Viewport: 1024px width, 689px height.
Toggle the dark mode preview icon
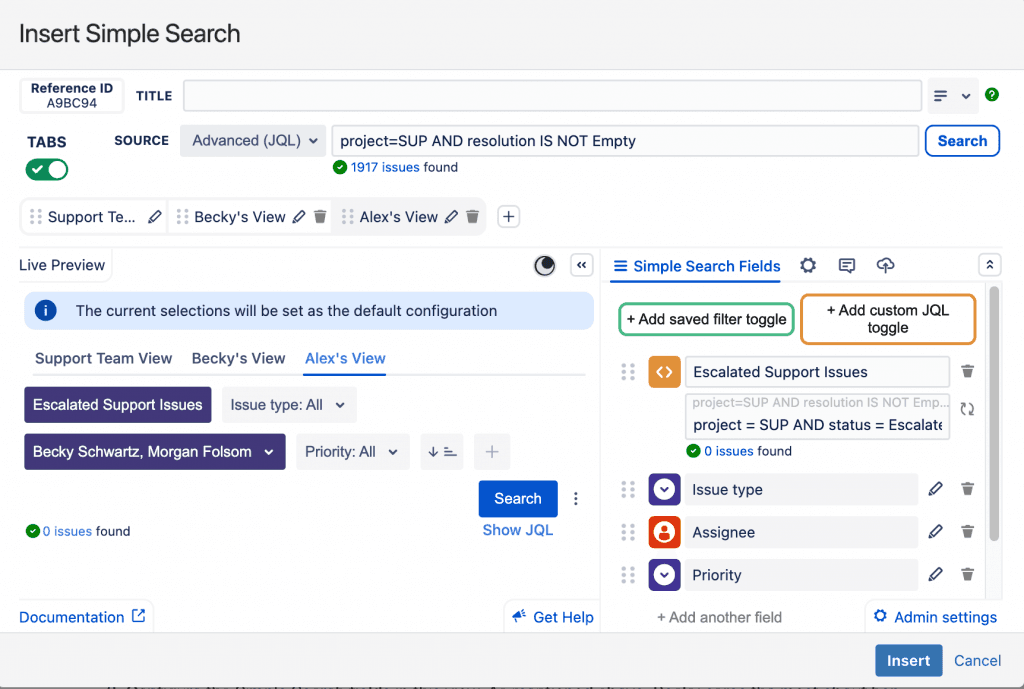pyautogui.click(x=544, y=265)
